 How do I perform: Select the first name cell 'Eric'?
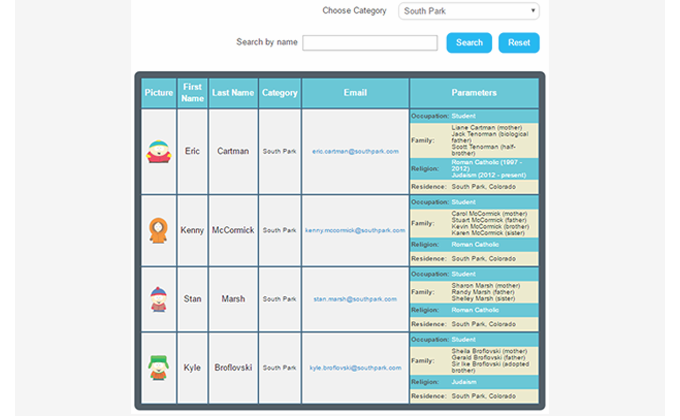tap(193, 151)
